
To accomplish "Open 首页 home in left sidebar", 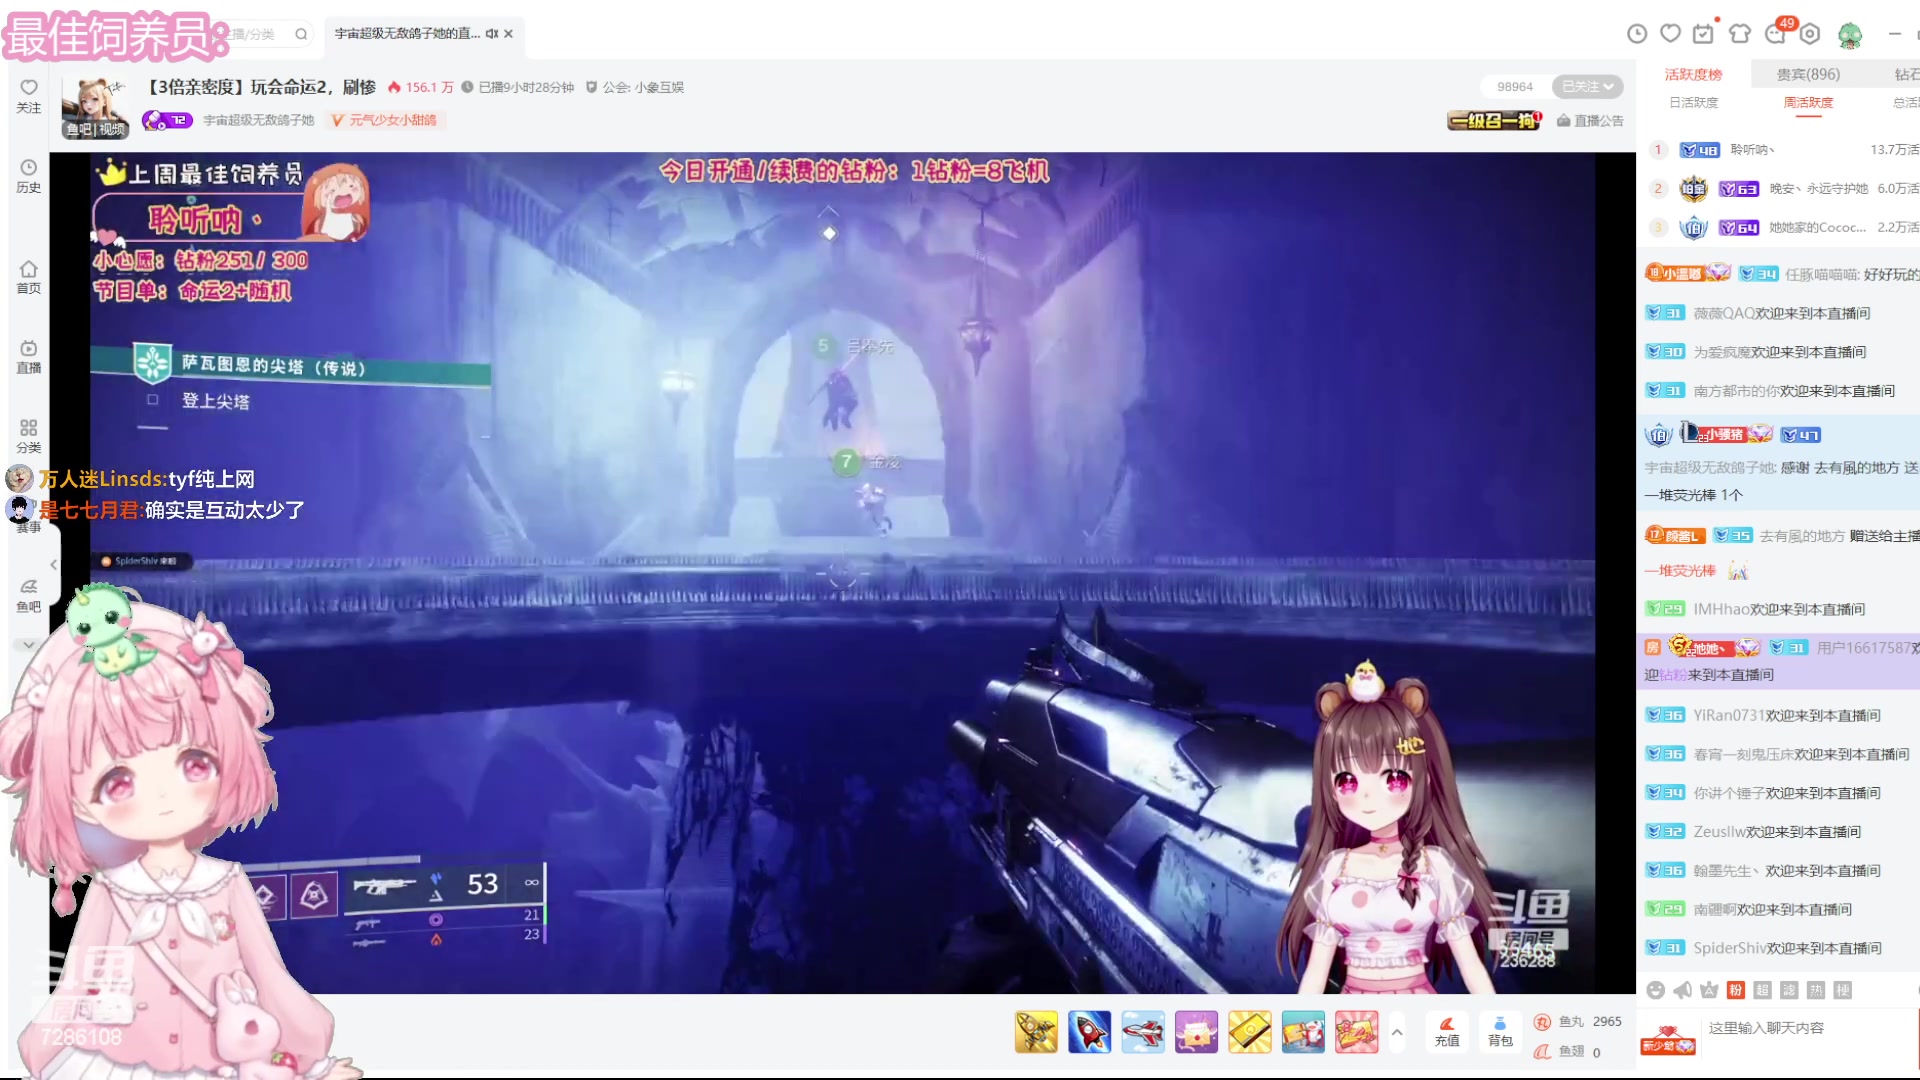I will (x=29, y=277).
